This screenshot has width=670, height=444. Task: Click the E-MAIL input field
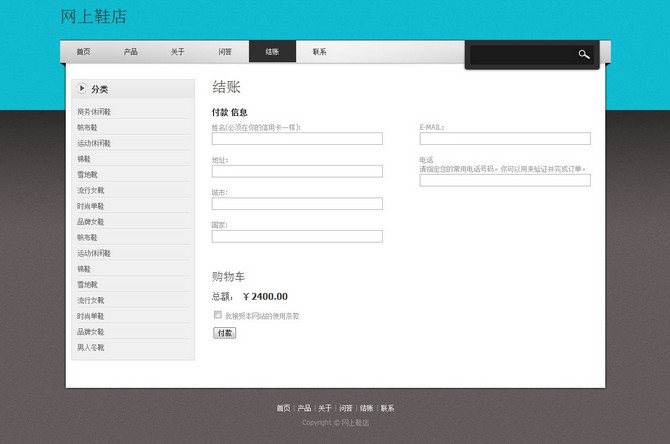coord(505,139)
